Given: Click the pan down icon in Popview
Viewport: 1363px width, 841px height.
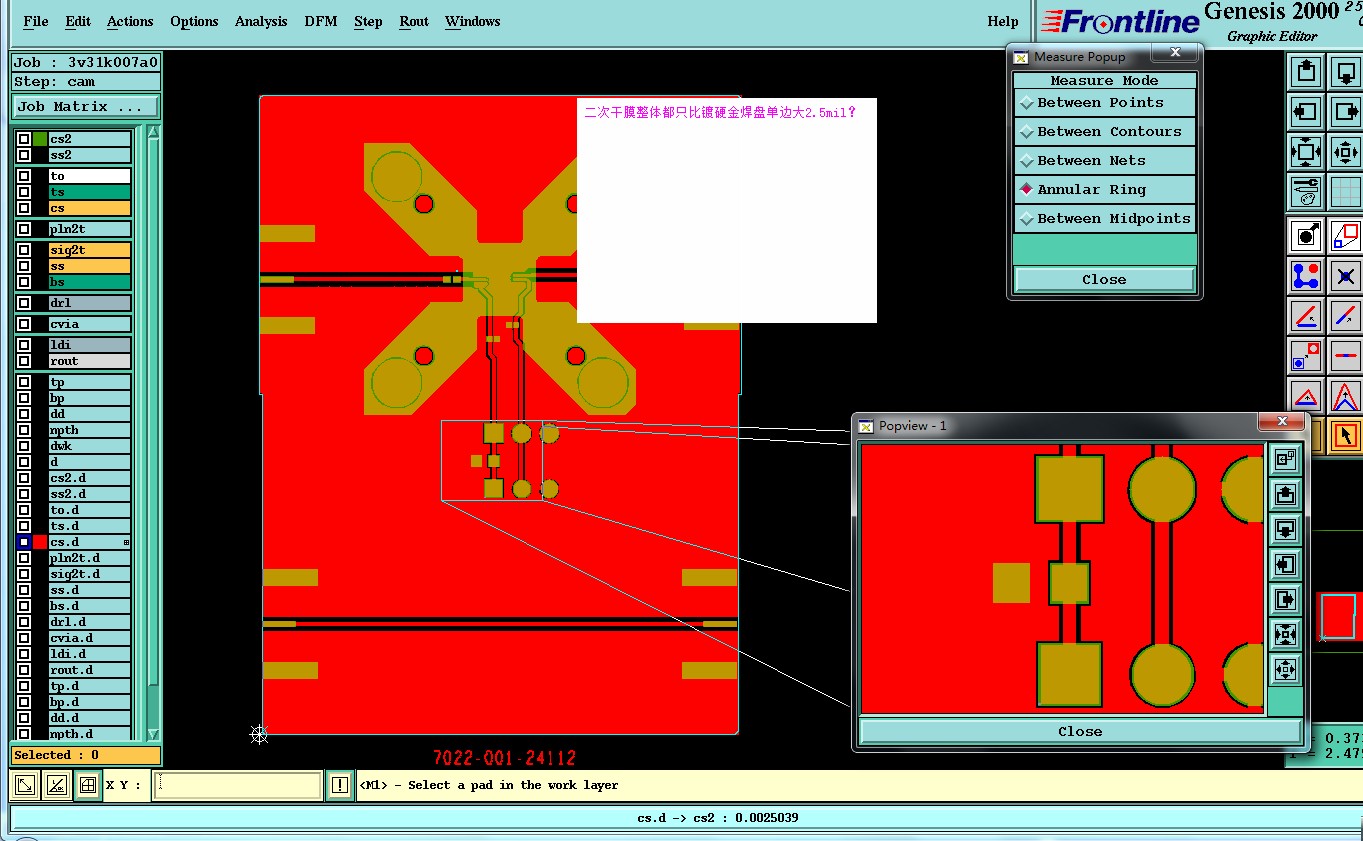Looking at the screenshot, I should (x=1285, y=529).
